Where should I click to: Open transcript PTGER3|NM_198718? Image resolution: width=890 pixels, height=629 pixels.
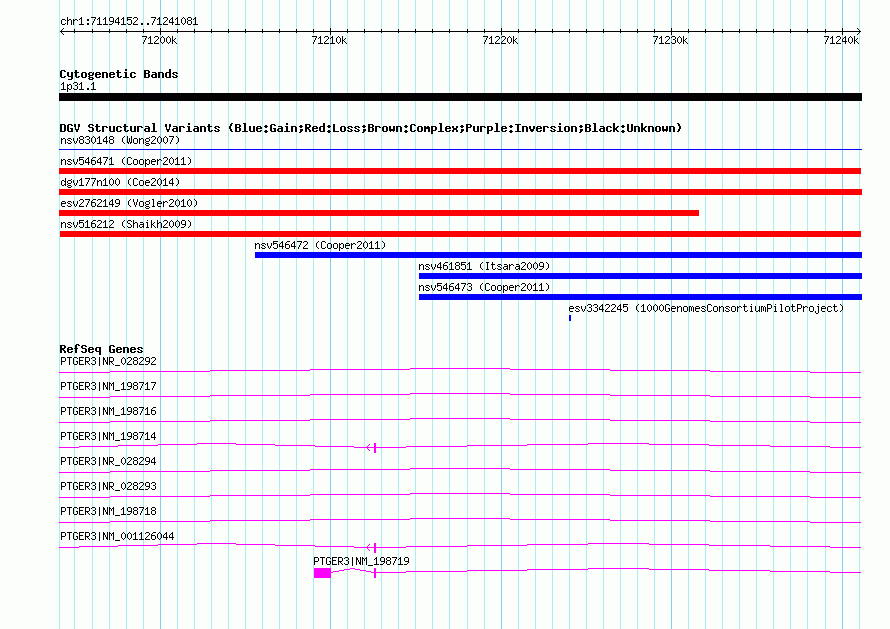point(108,511)
